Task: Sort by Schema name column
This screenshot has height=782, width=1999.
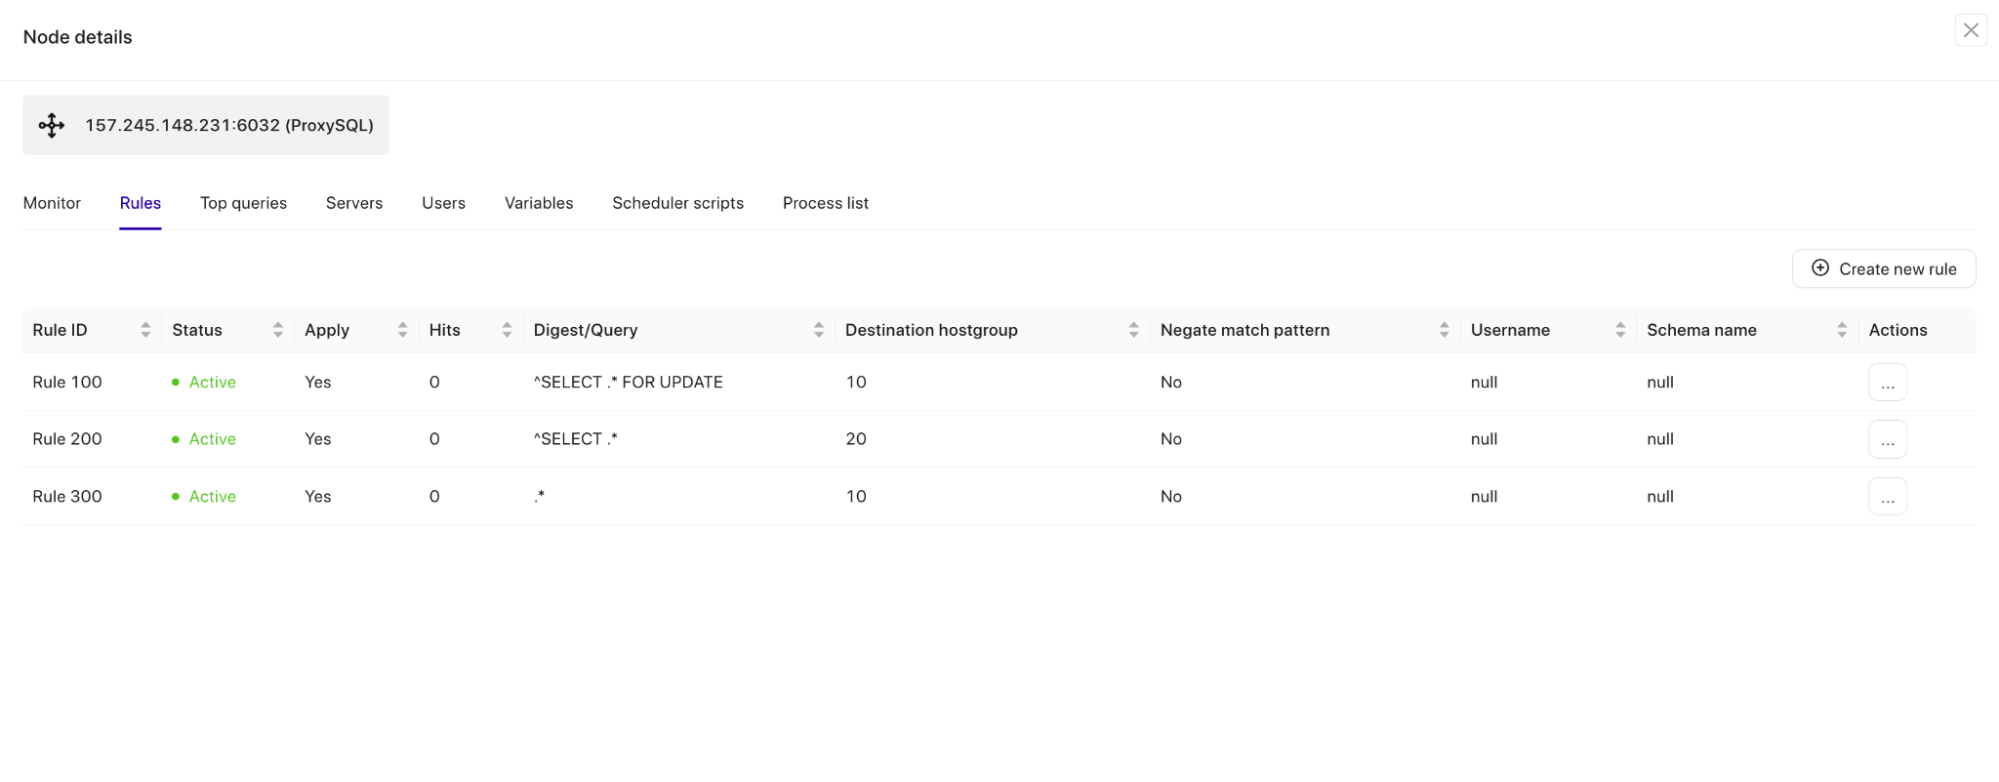Action: (x=1842, y=329)
